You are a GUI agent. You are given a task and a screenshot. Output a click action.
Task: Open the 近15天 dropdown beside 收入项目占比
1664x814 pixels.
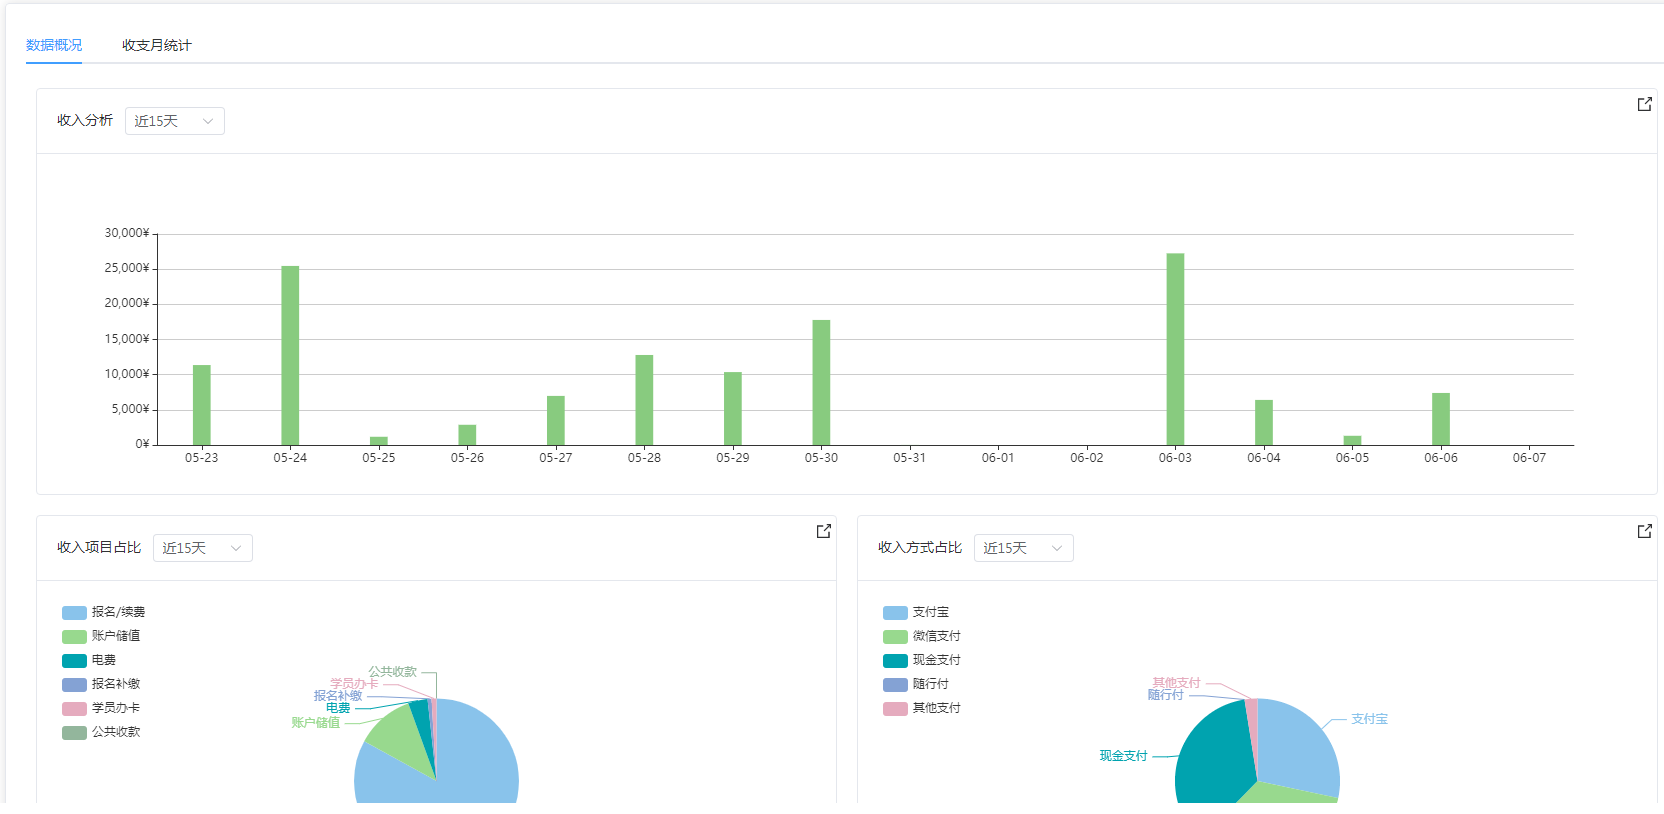(203, 548)
